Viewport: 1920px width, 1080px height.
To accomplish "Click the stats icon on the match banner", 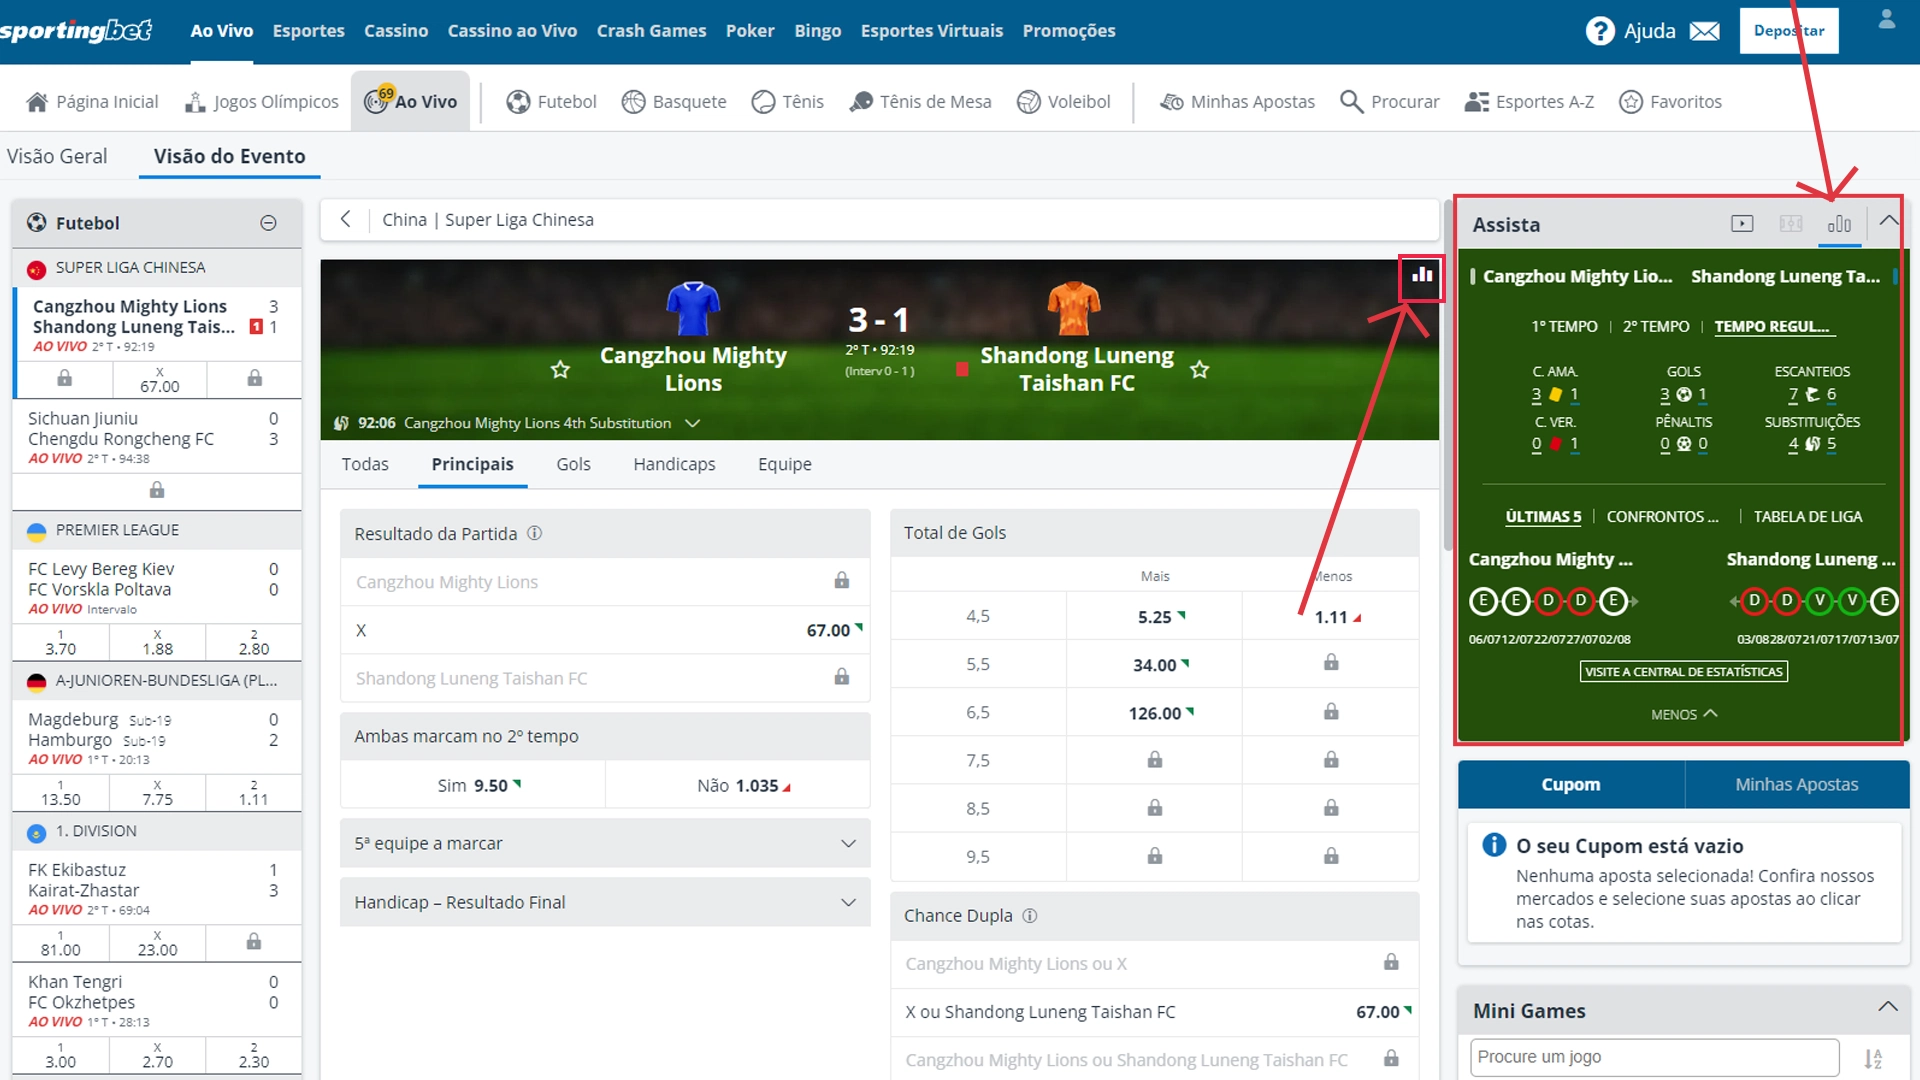I will pyautogui.click(x=1421, y=277).
